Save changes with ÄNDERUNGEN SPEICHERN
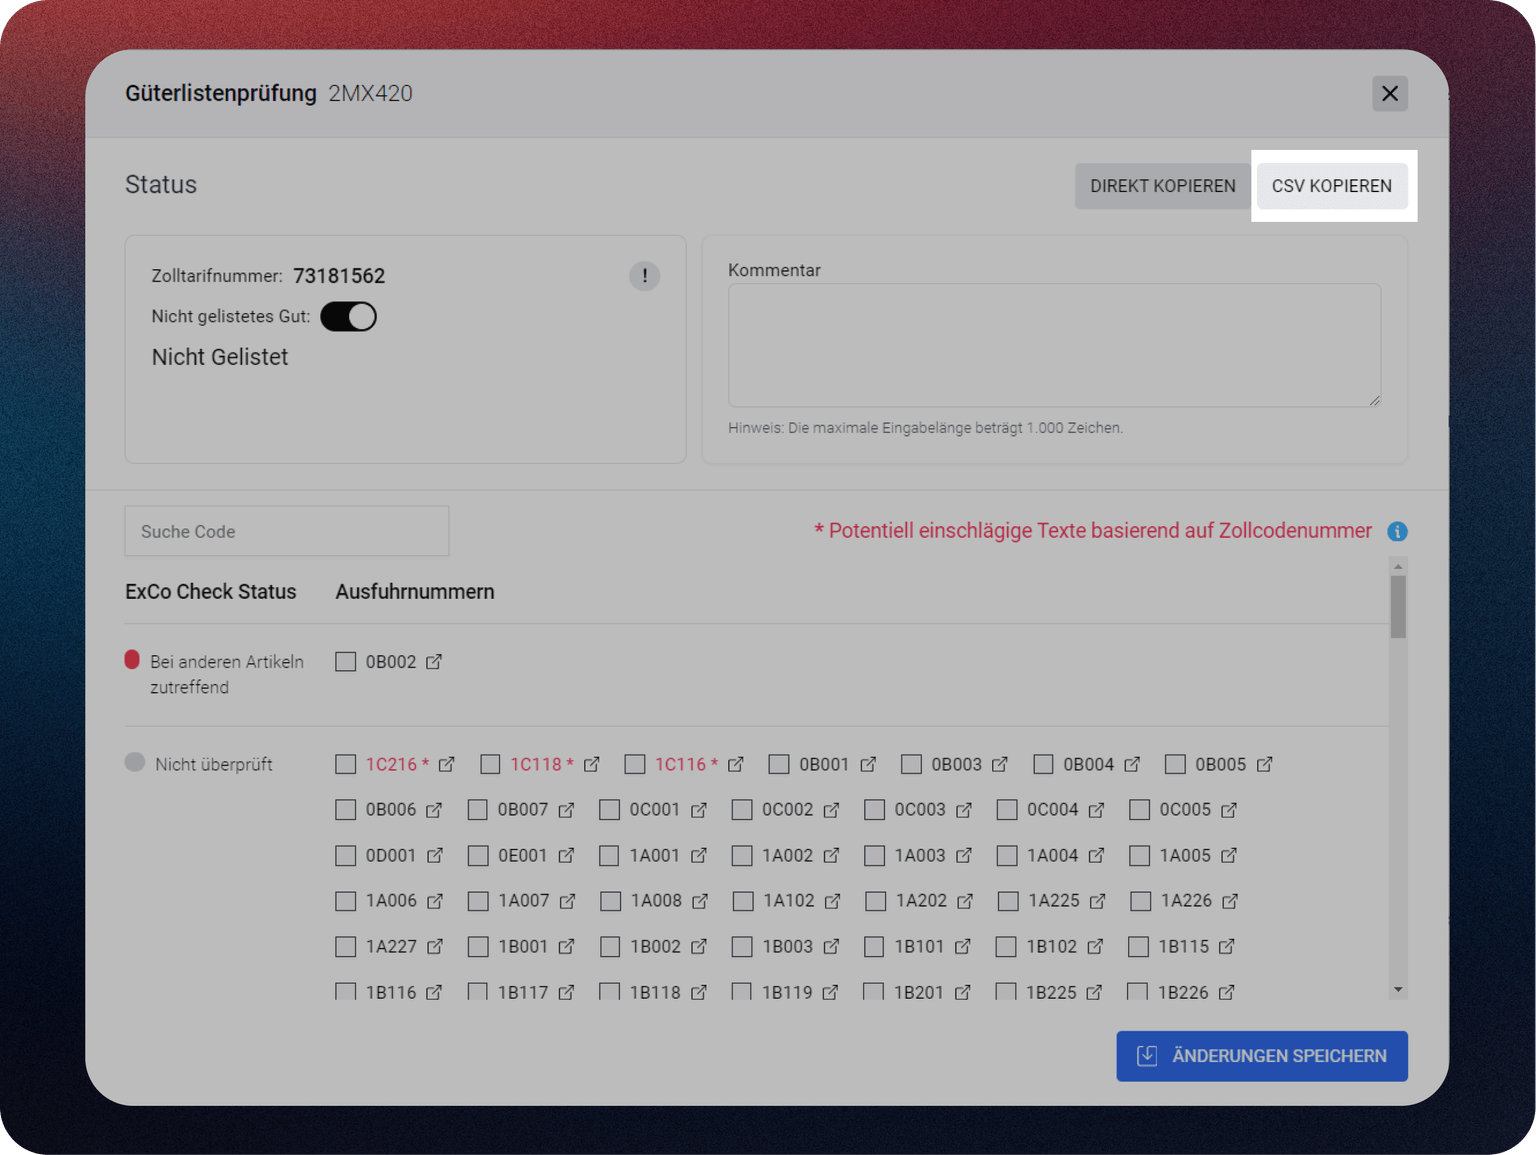This screenshot has height=1155, width=1536. (x=1261, y=1056)
